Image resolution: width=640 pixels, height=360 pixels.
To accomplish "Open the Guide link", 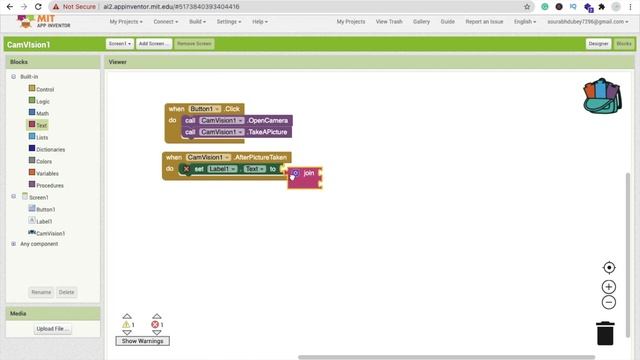I will (x=448, y=22).
